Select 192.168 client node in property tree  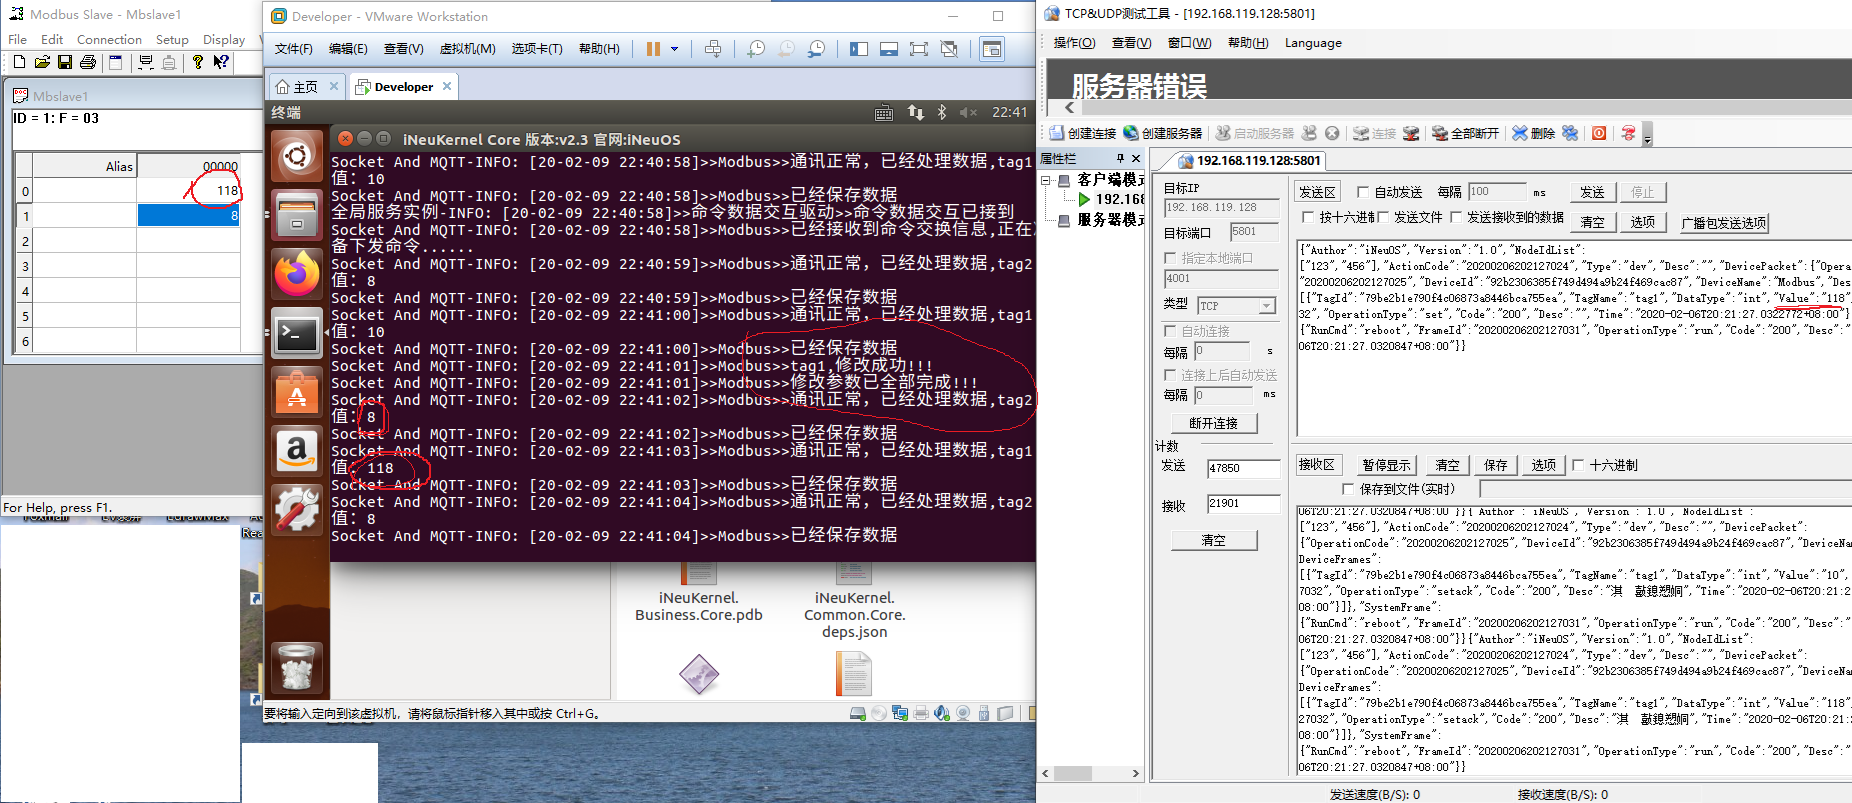pos(1119,199)
